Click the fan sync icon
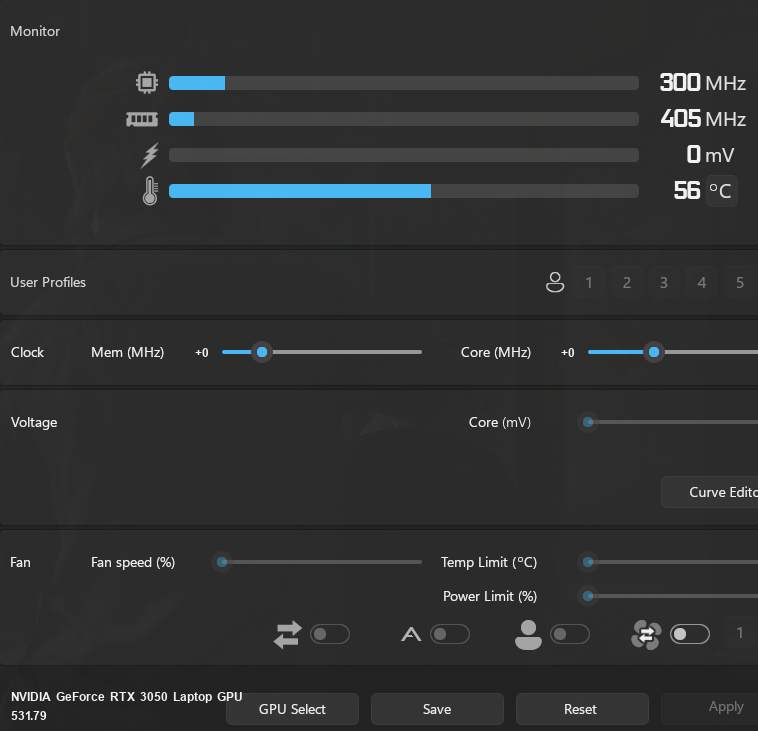The width and height of the screenshot is (758, 731). (646, 635)
